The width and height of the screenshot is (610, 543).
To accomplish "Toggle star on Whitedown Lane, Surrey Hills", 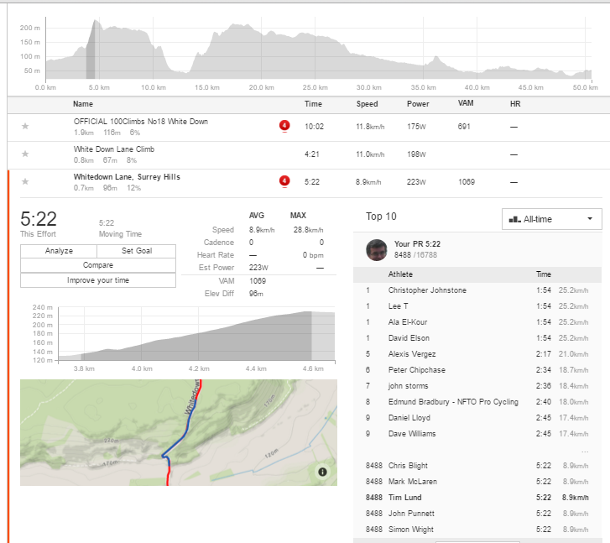I will pos(25,181).
